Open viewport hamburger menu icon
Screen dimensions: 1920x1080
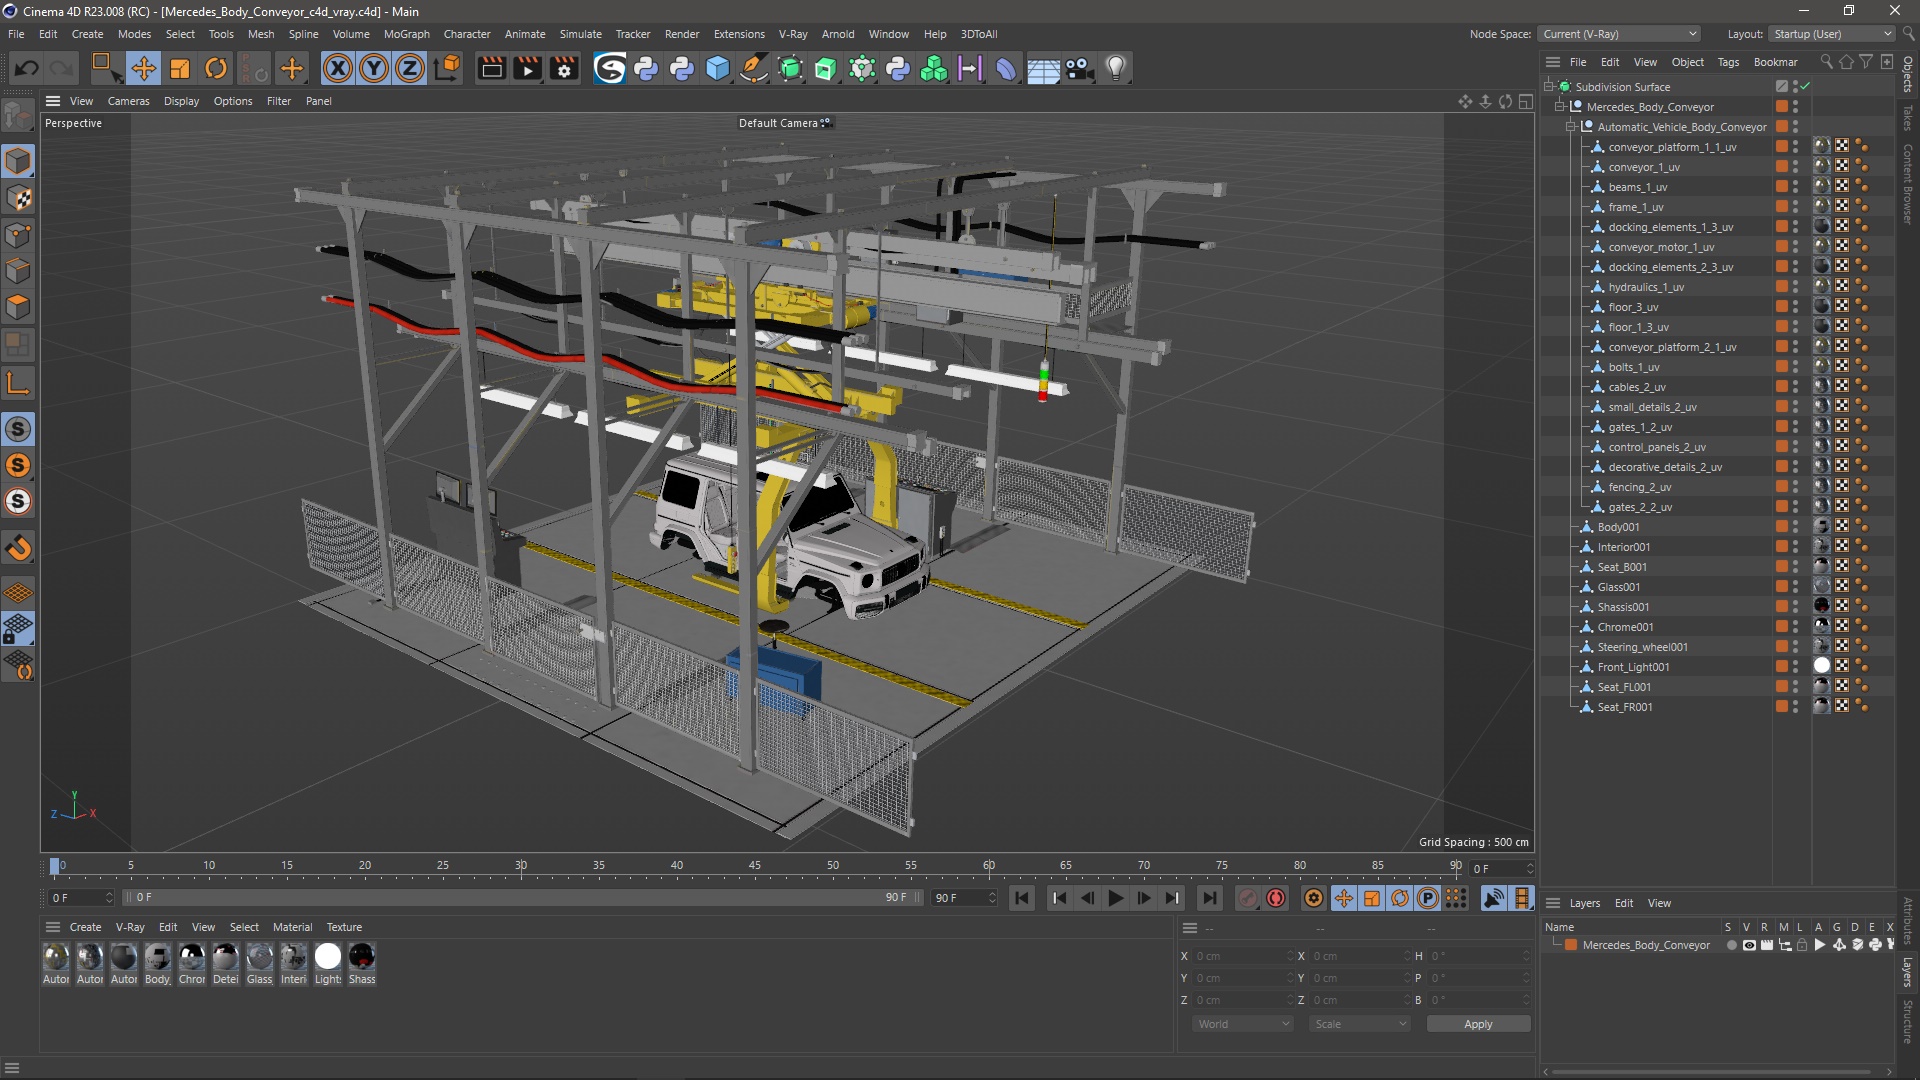click(x=53, y=101)
